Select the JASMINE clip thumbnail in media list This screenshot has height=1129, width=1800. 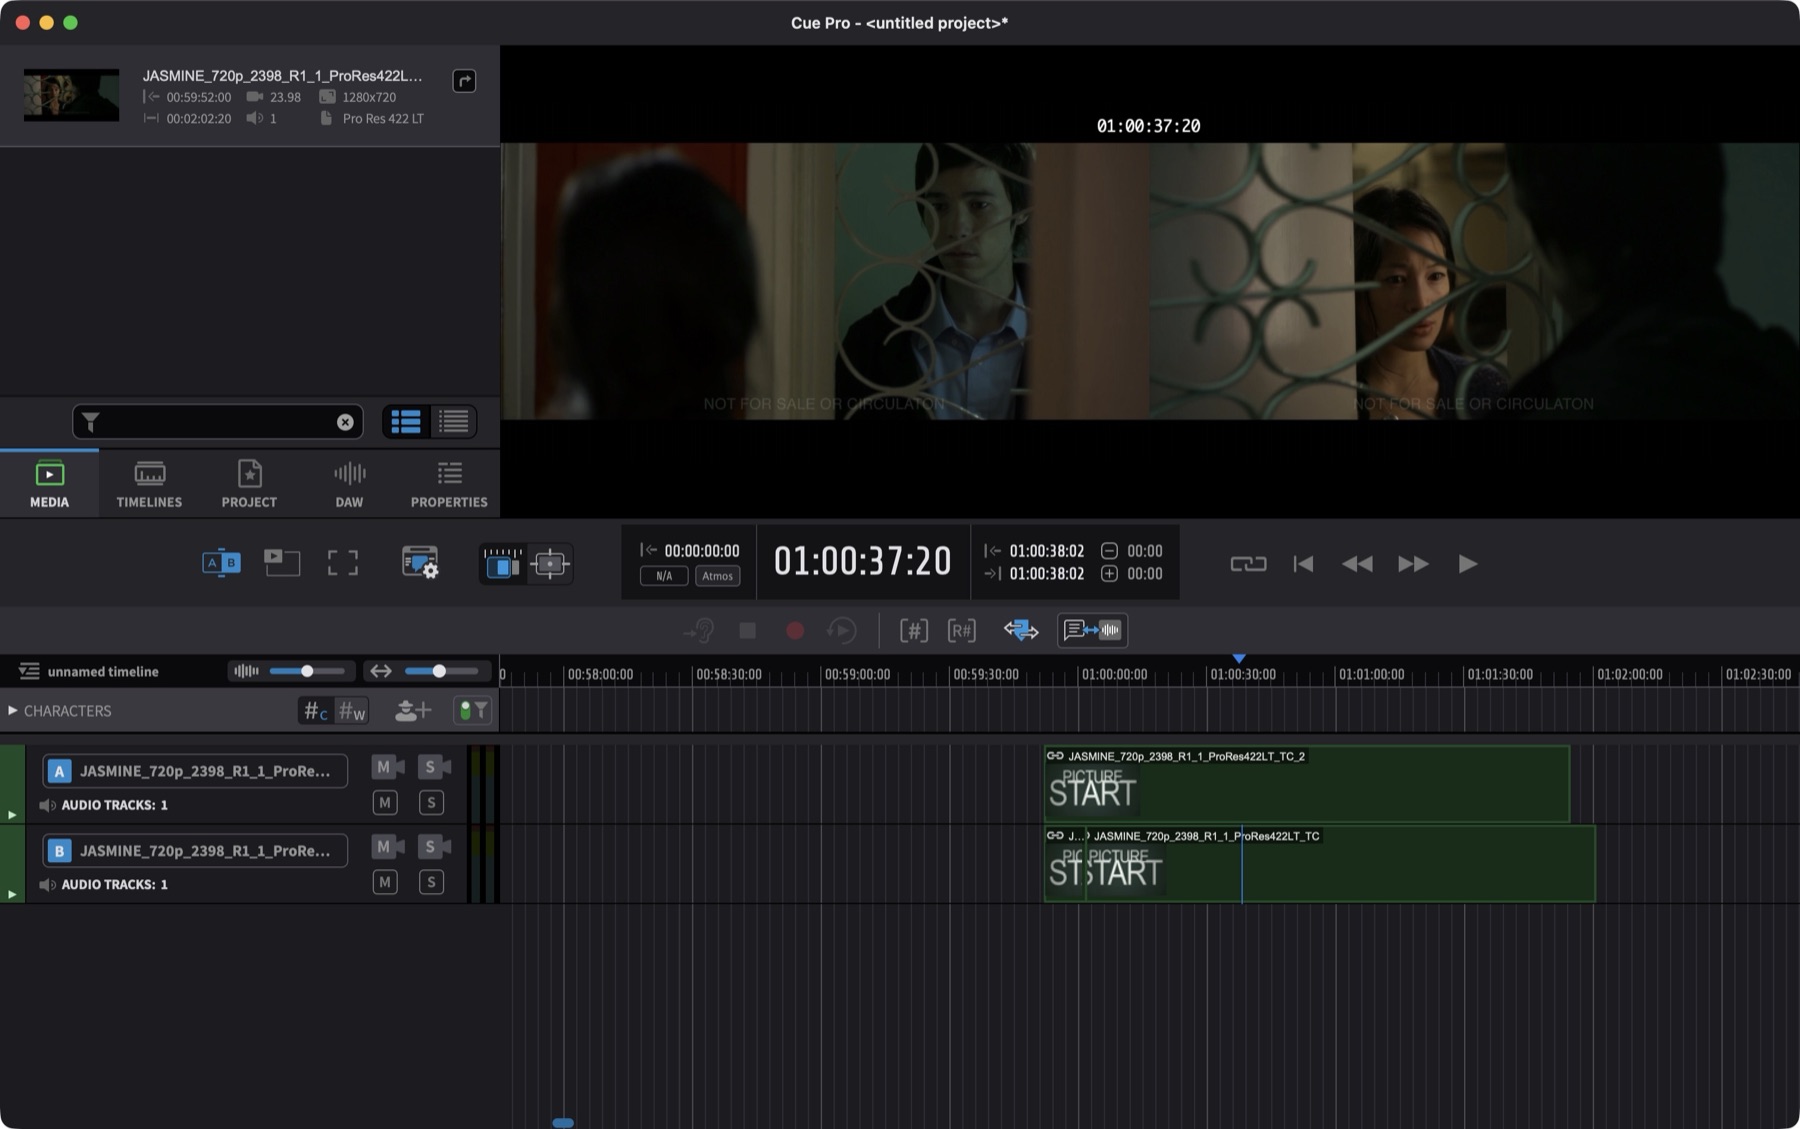pos(71,95)
